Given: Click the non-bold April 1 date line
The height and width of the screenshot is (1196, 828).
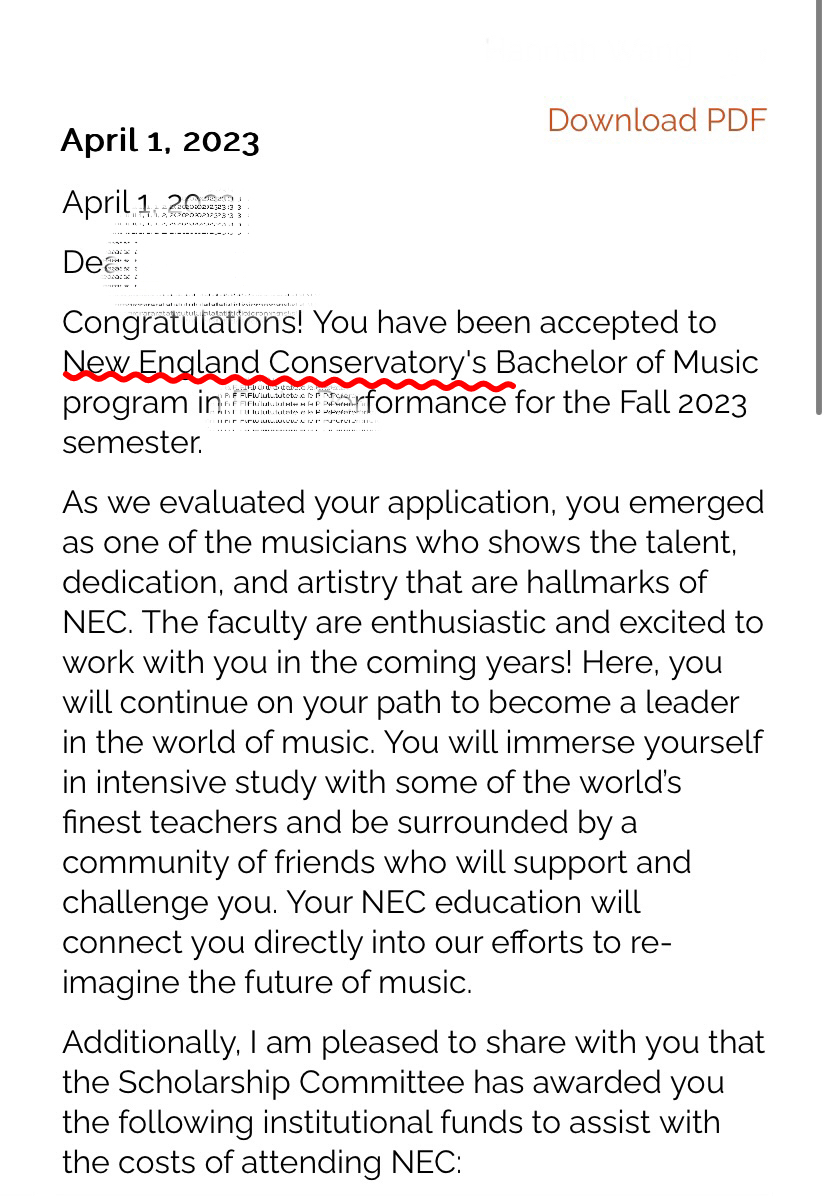Looking at the screenshot, I should (x=152, y=203).
